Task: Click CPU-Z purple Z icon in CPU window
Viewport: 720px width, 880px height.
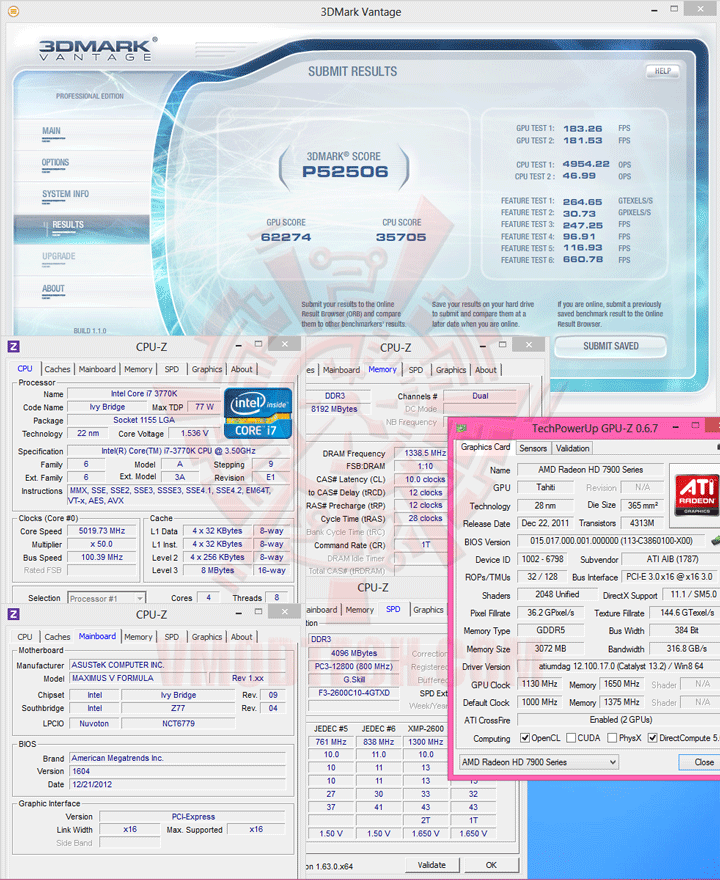Action: [x=14, y=346]
